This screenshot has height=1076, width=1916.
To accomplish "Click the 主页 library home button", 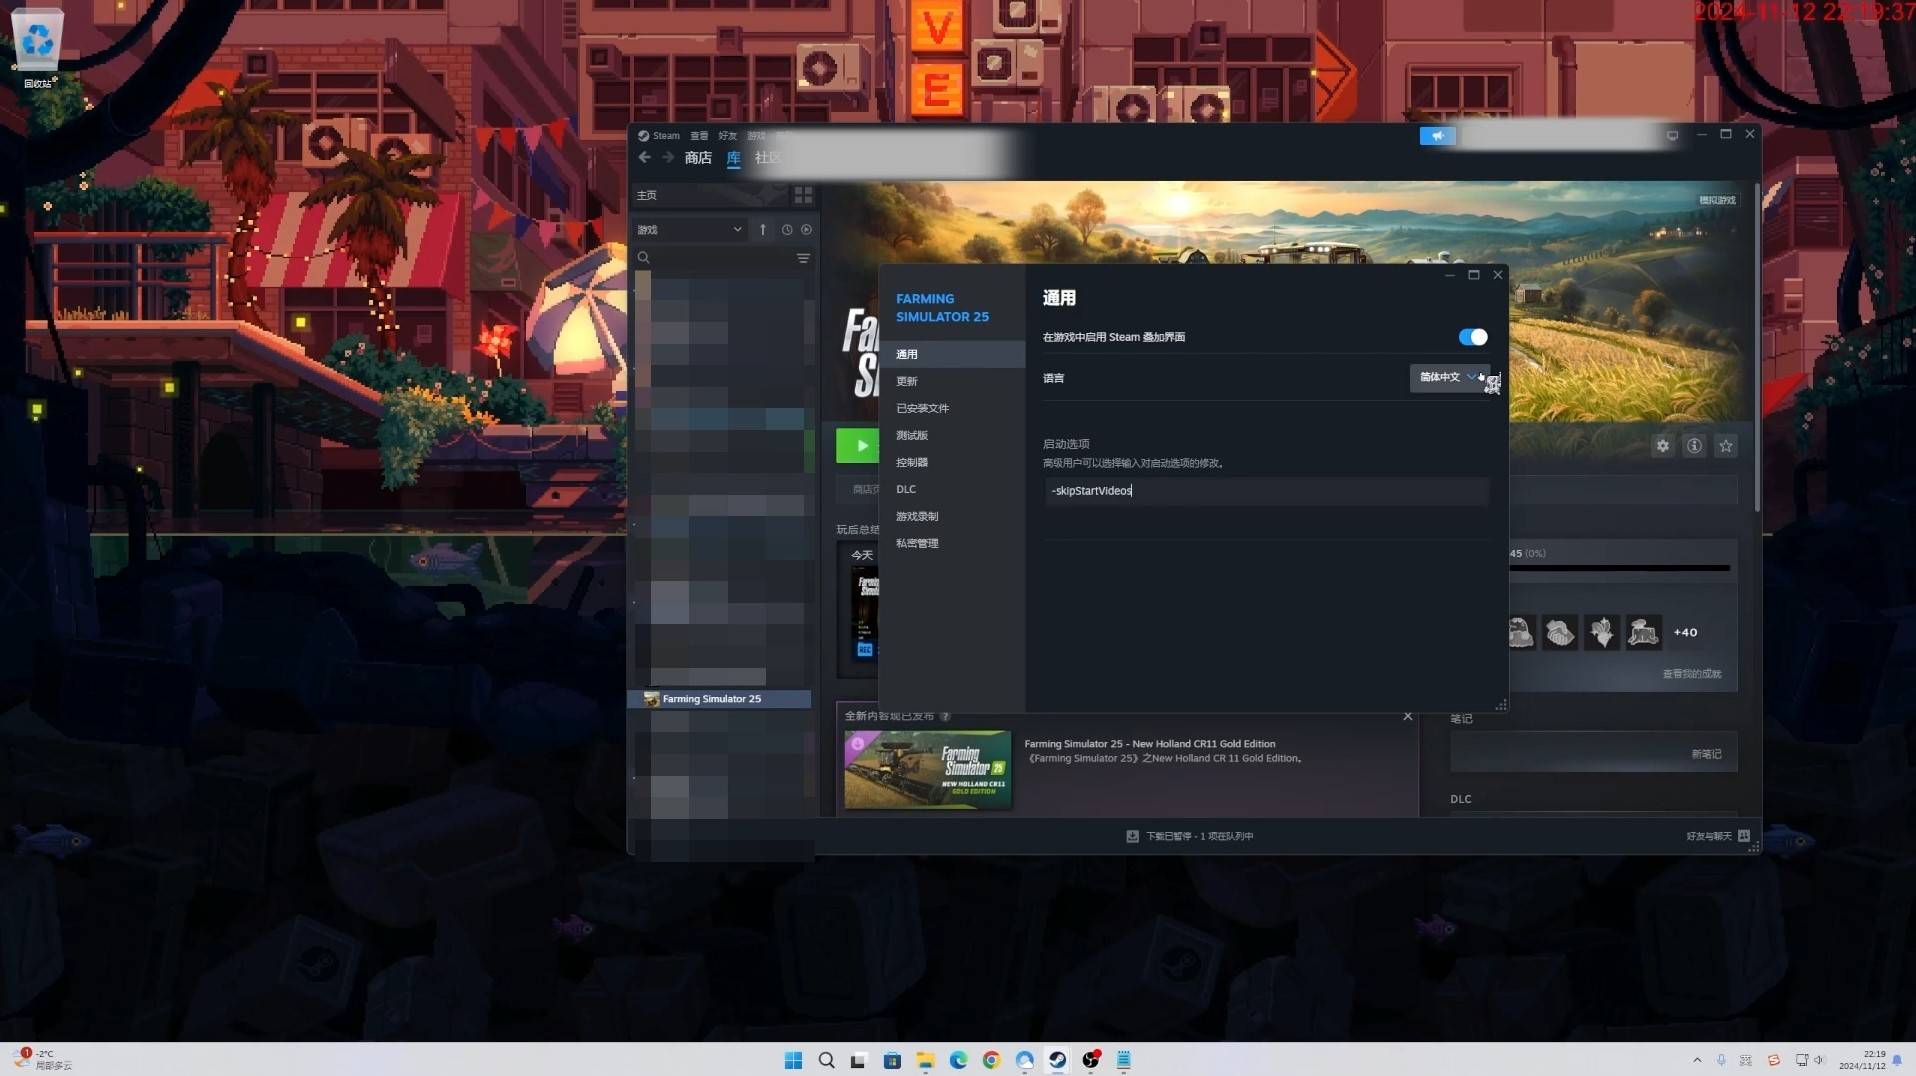I will [710, 195].
